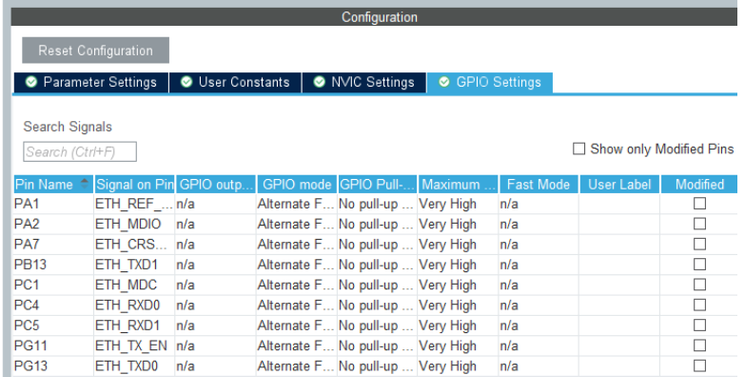Open GPIO Pull-up cell for PC4 row
The width and height of the screenshot is (745, 377).
[377, 305]
